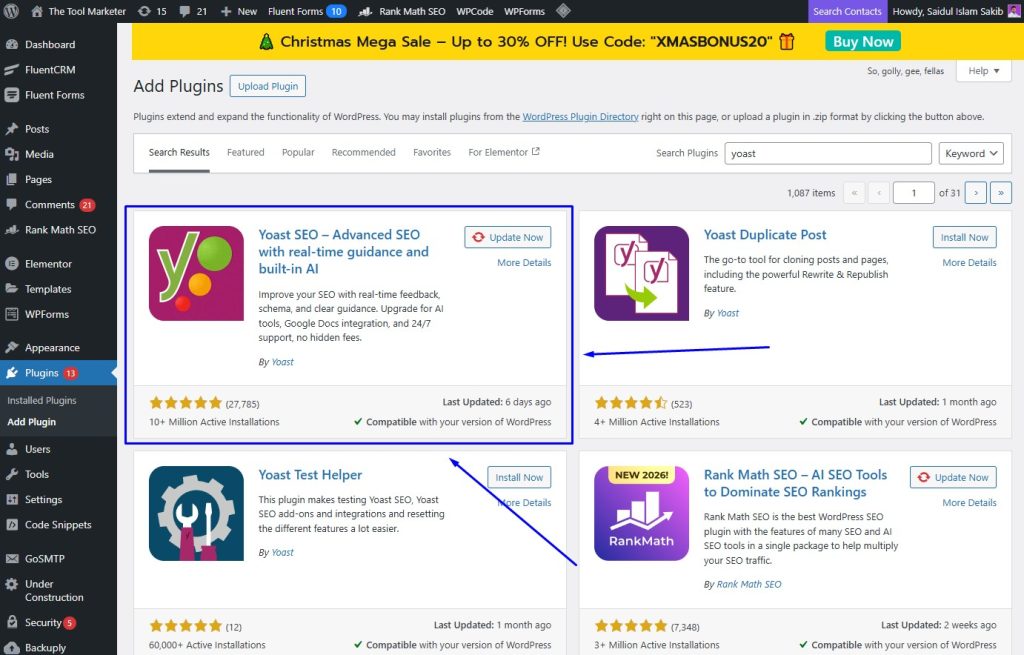This screenshot has height=655, width=1024.
Task: Expand the Help dropdown tab
Action: point(983,71)
